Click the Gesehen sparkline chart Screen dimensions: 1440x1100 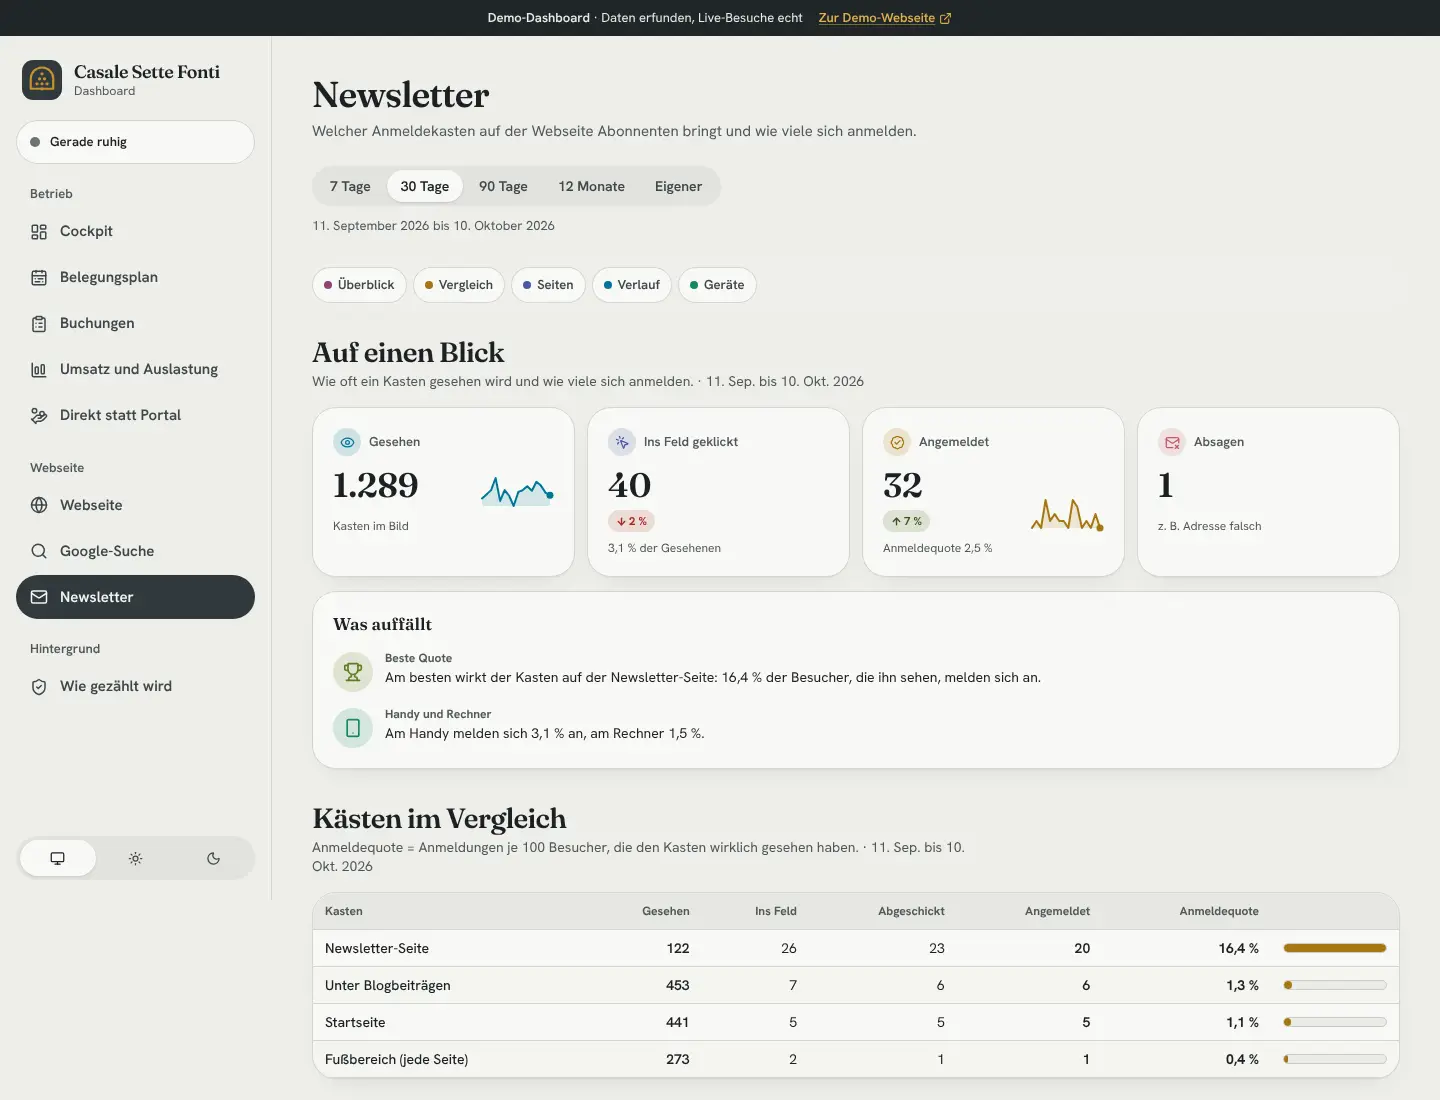point(517,491)
